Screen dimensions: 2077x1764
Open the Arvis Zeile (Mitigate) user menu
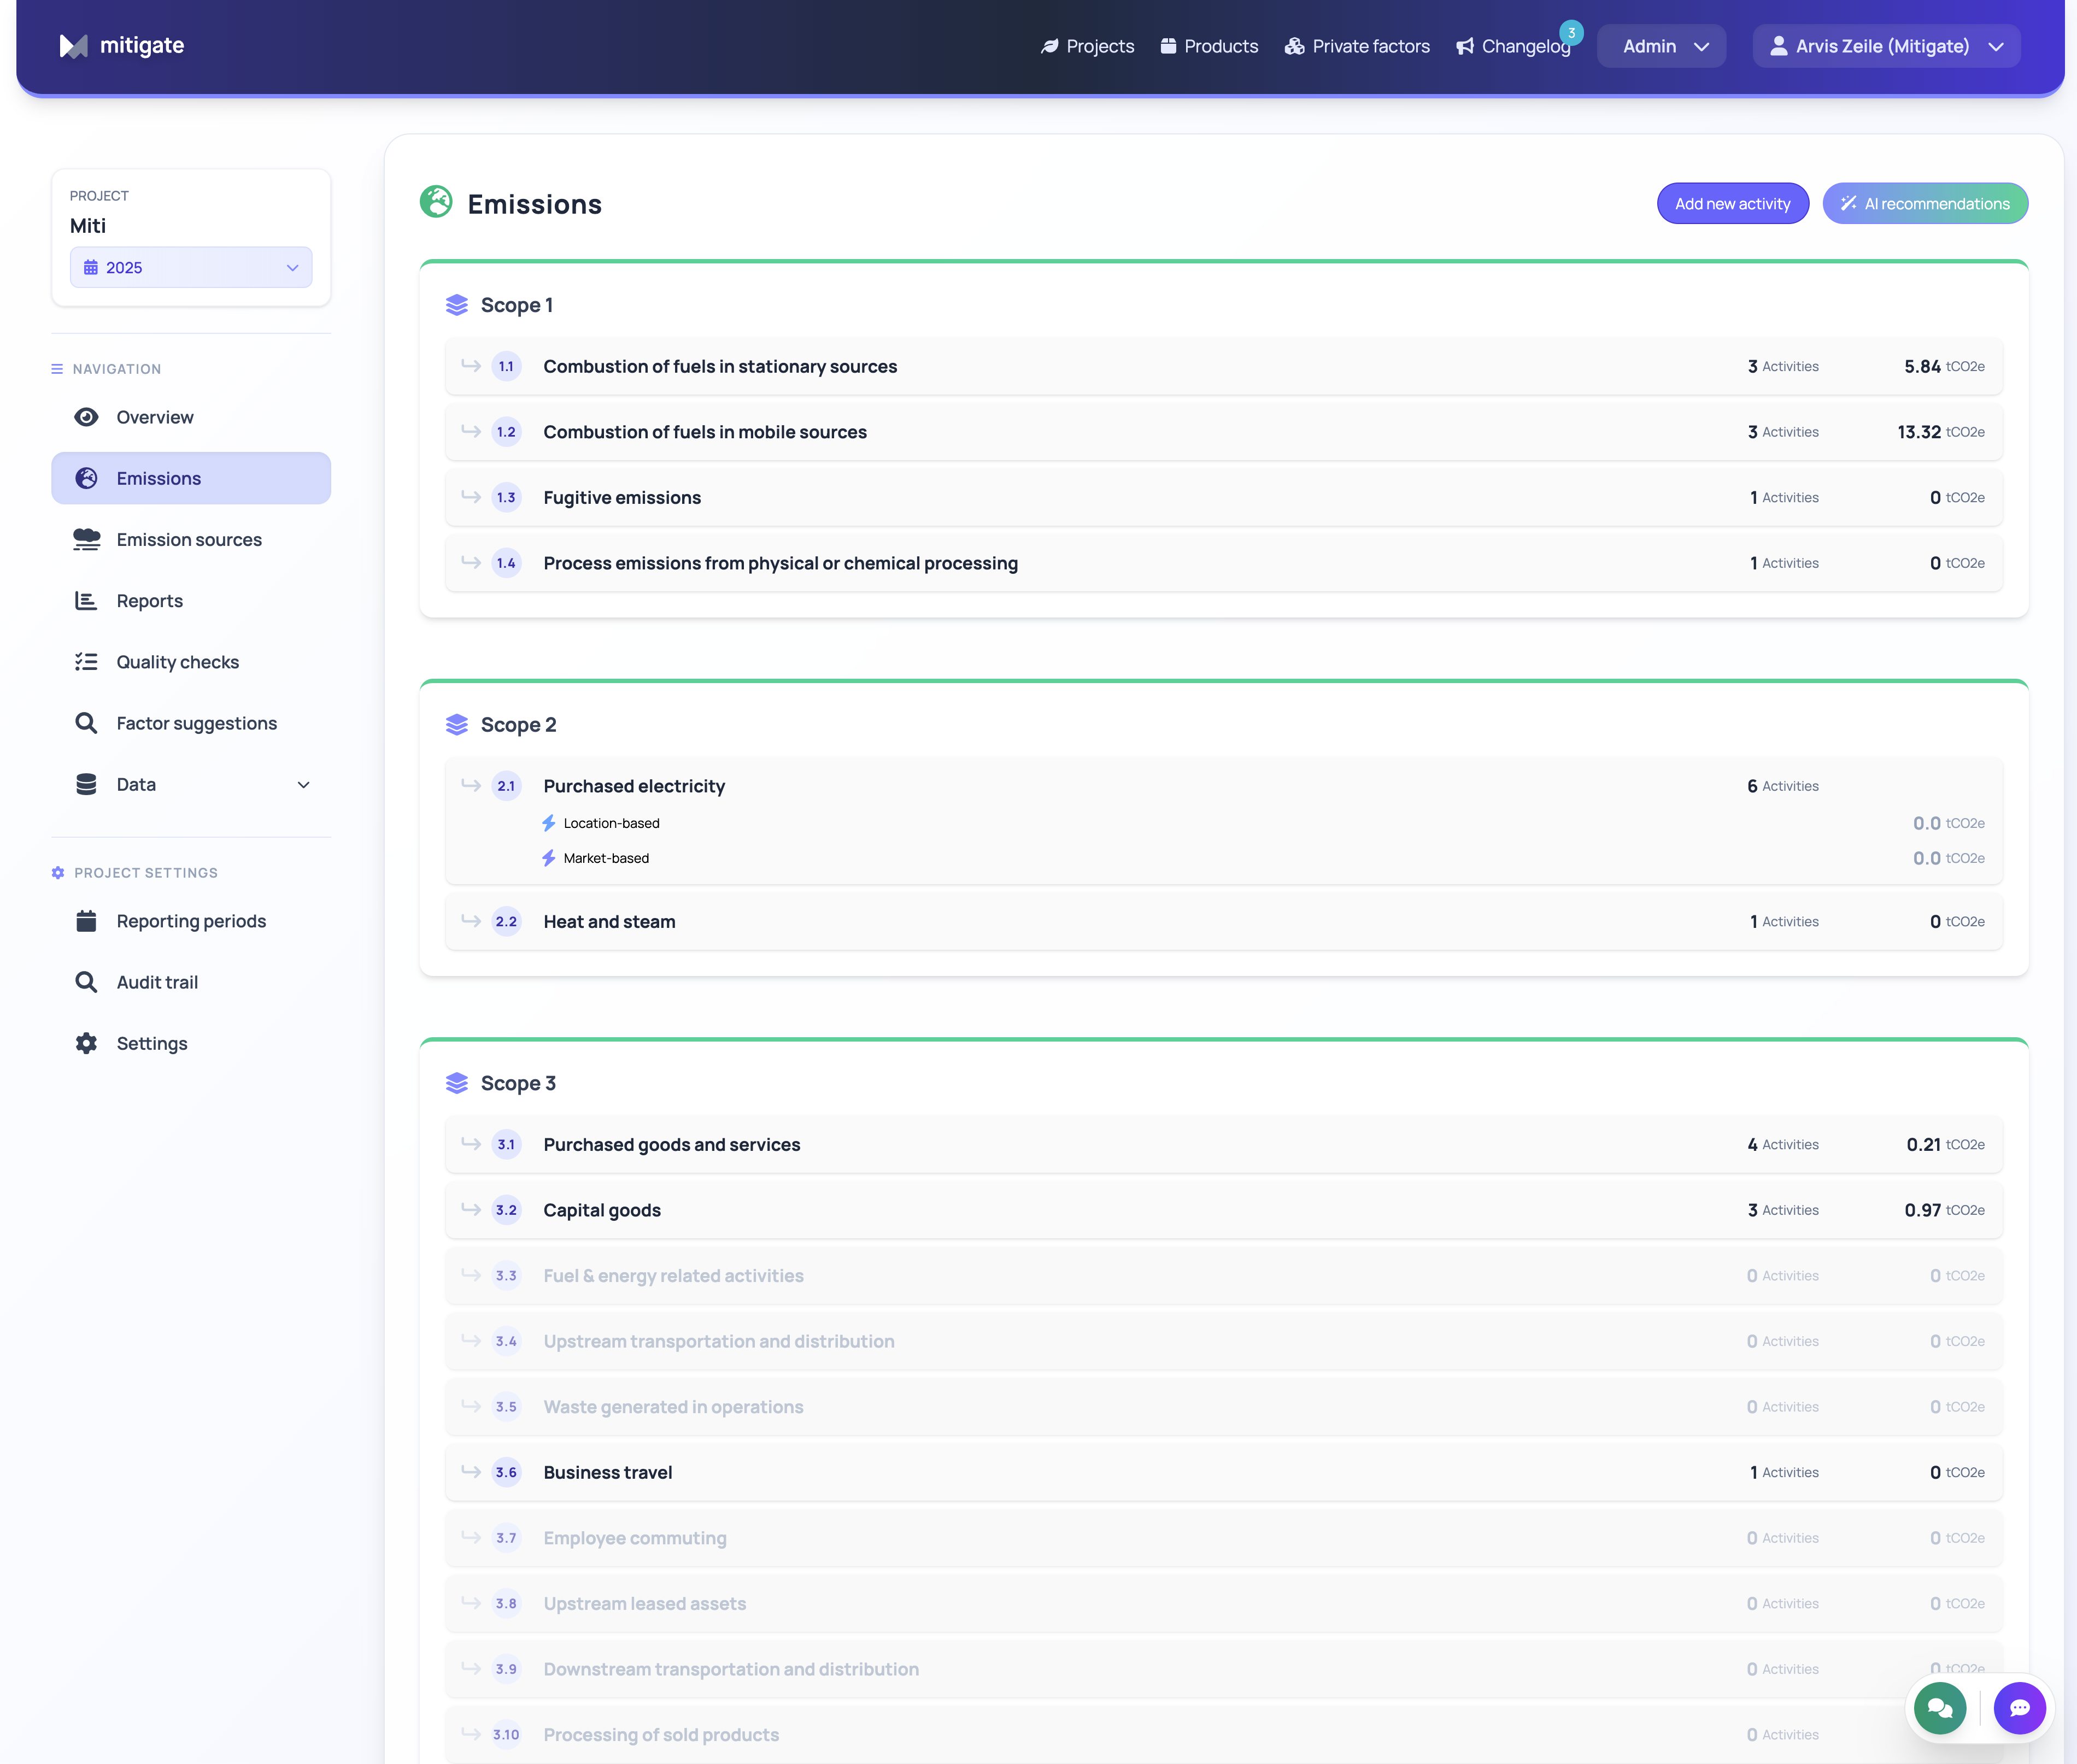1886,46
